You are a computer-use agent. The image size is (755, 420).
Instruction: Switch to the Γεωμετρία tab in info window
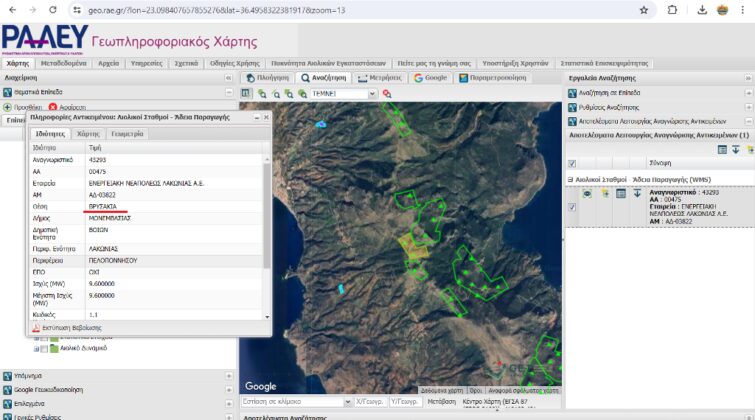click(x=127, y=134)
